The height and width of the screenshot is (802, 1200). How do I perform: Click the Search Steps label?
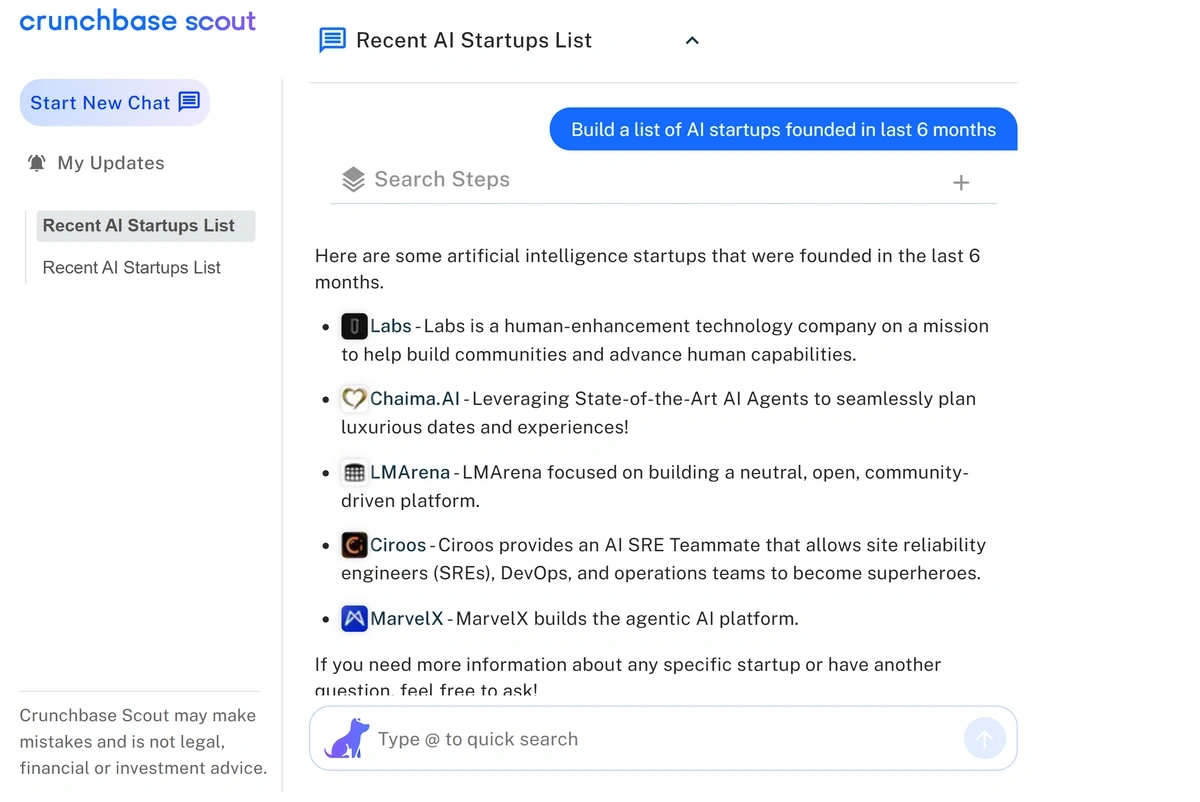coord(442,179)
